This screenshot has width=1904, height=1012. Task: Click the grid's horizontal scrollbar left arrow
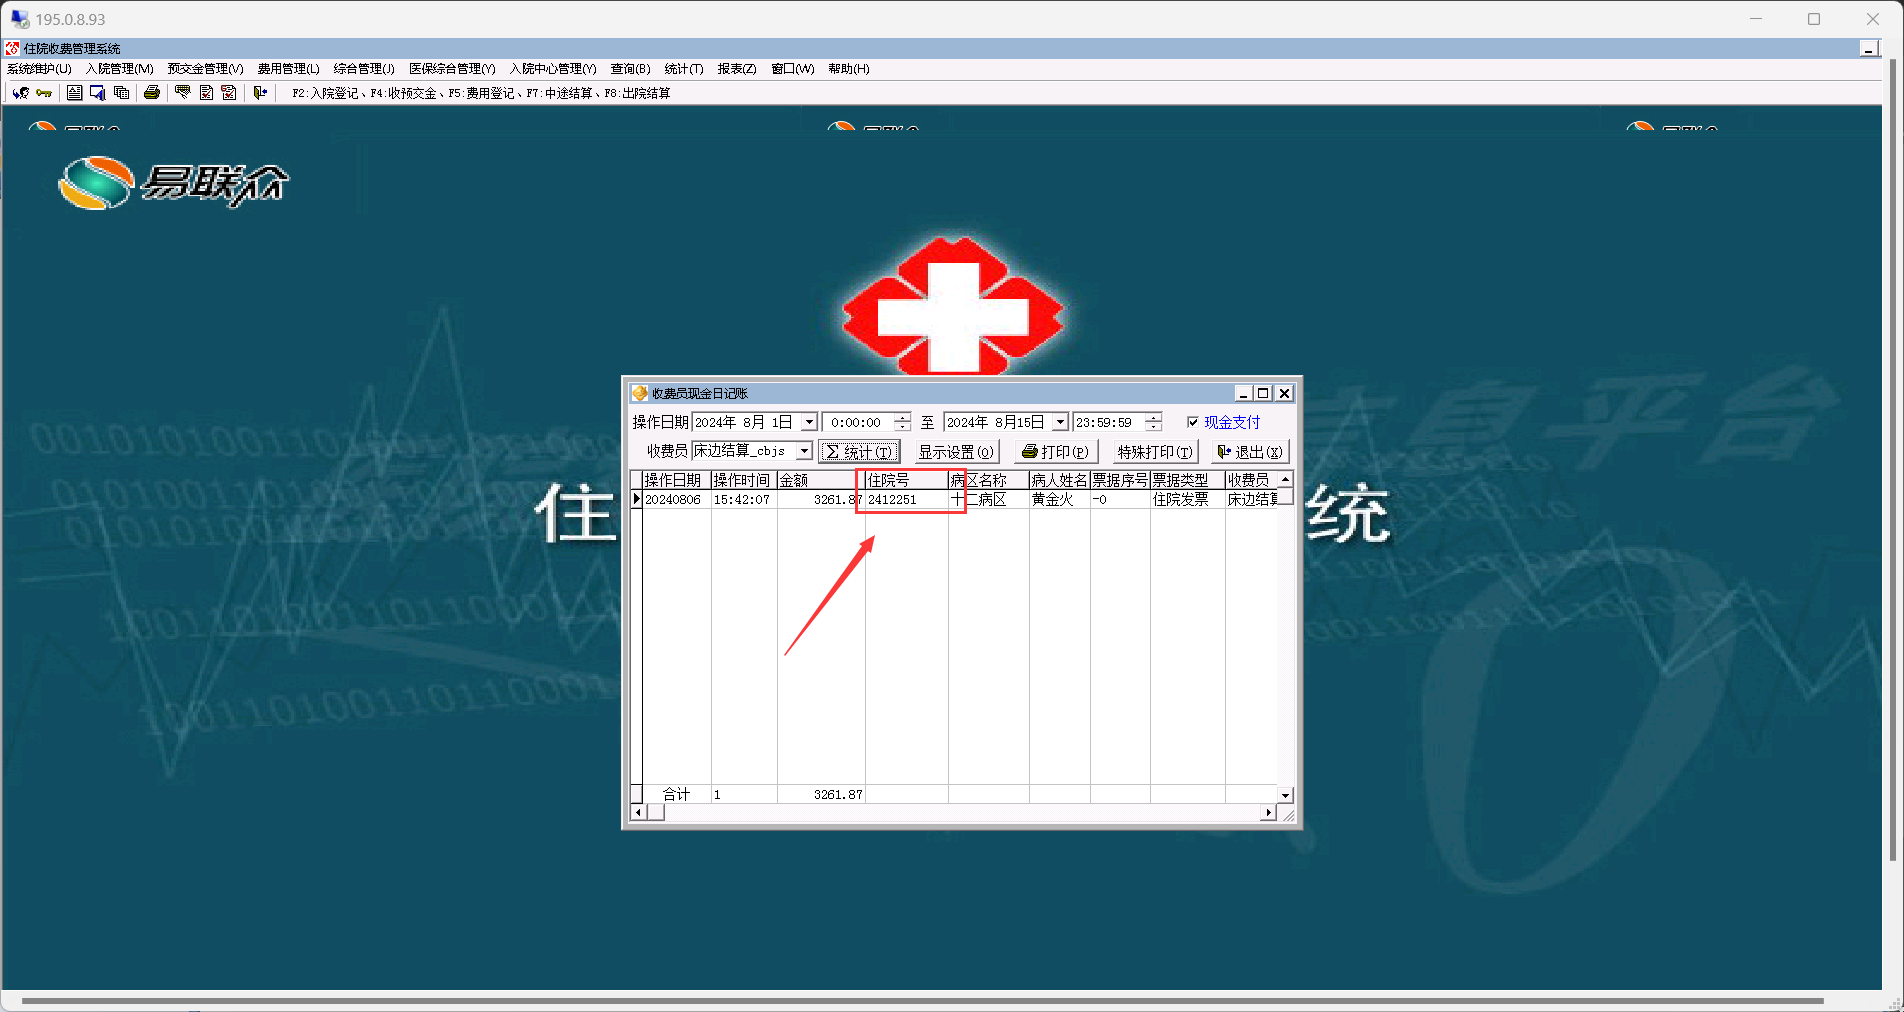tap(638, 813)
